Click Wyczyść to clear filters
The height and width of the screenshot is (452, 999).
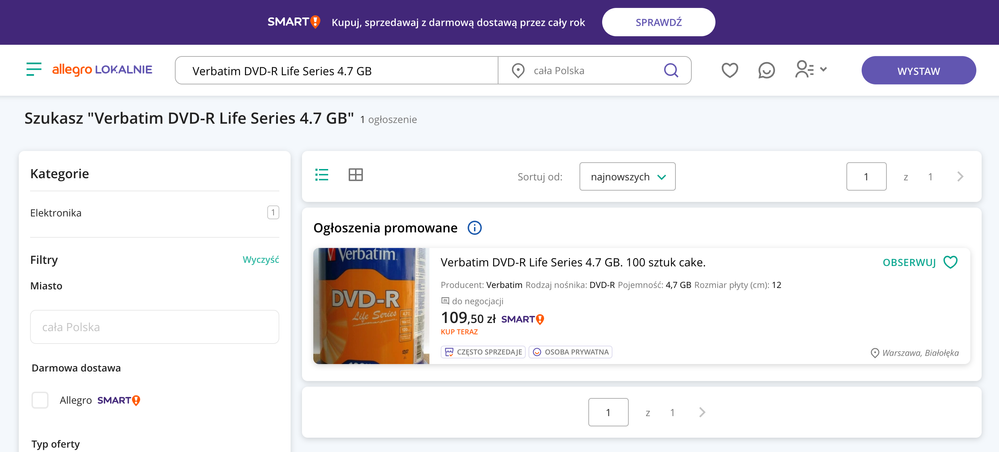click(x=261, y=259)
